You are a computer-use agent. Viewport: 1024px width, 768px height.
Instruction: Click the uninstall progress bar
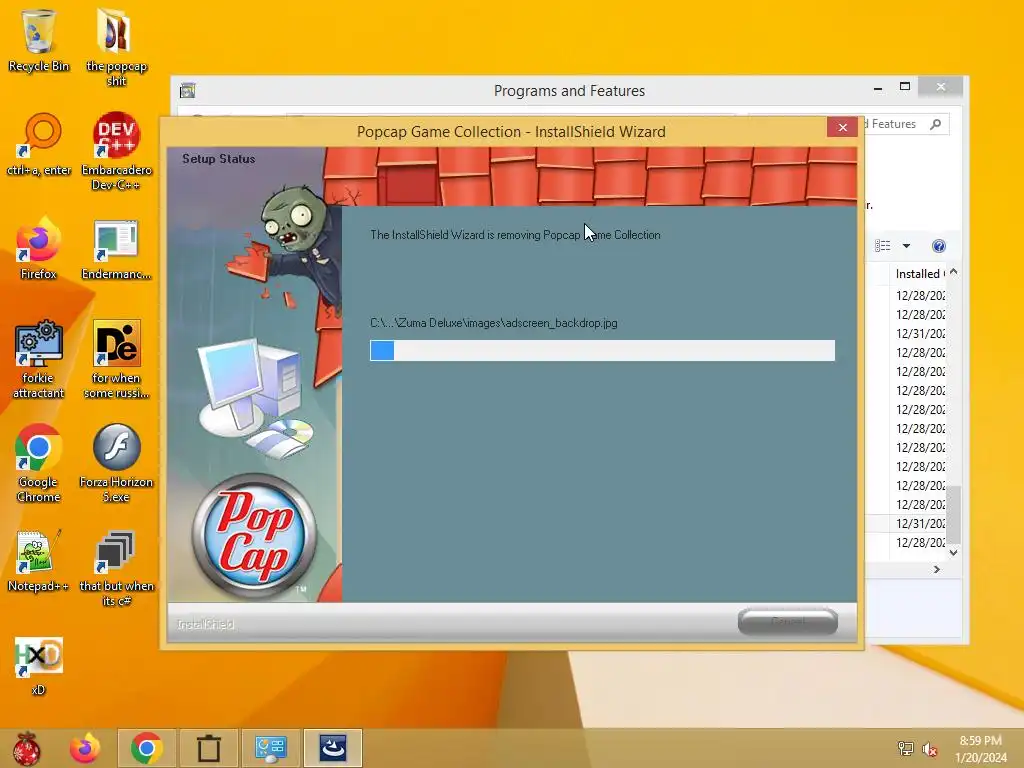coord(602,351)
